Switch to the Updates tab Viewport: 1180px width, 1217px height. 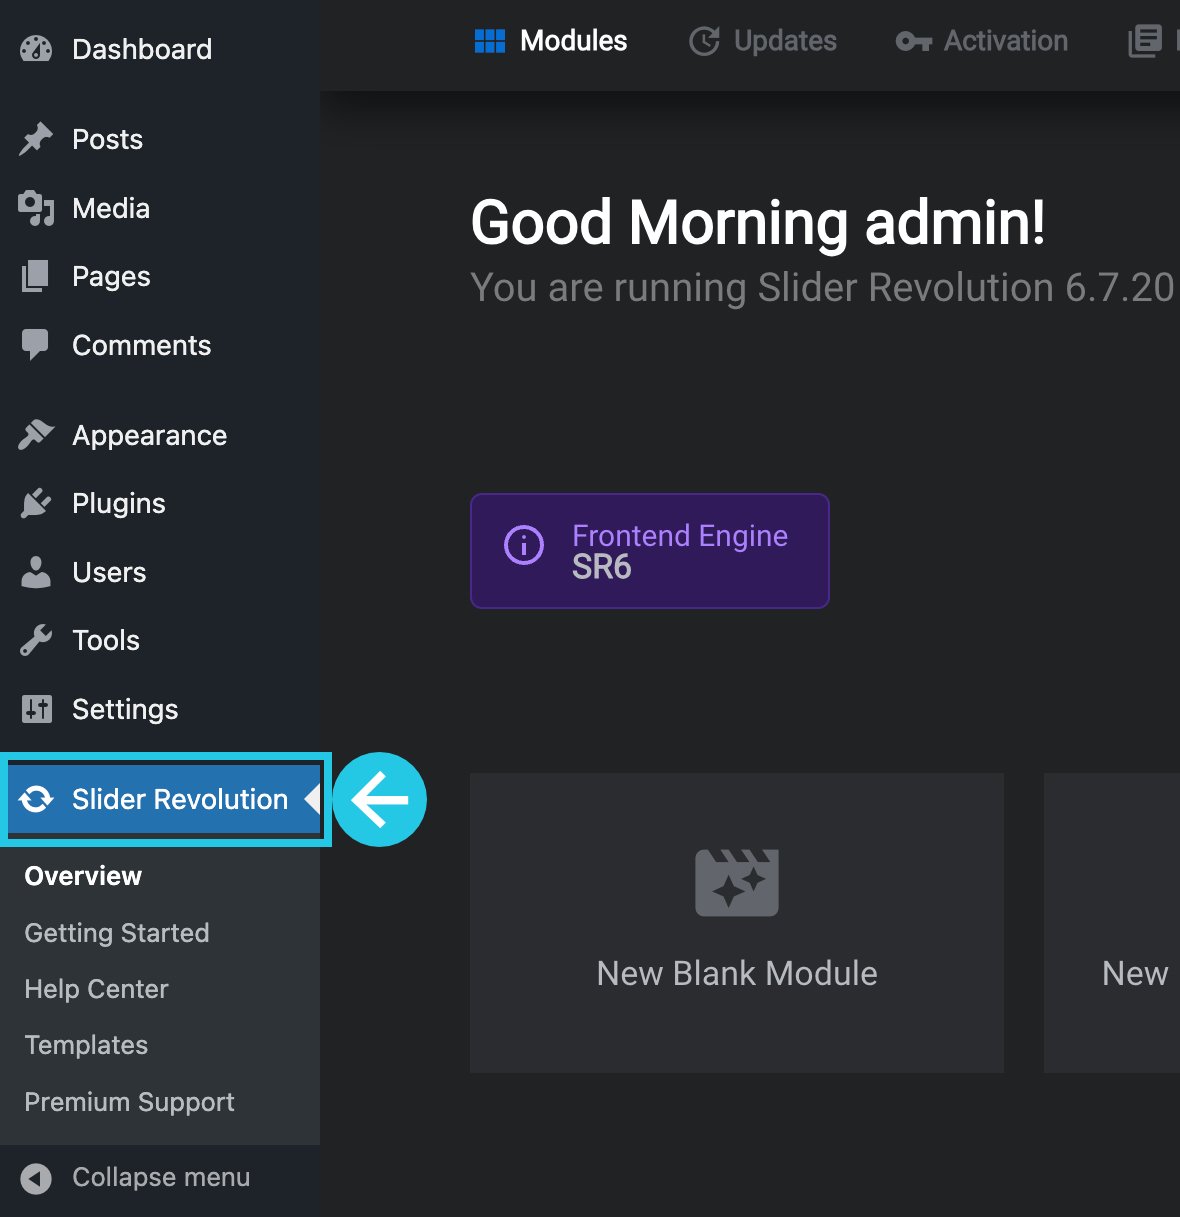(x=763, y=41)
